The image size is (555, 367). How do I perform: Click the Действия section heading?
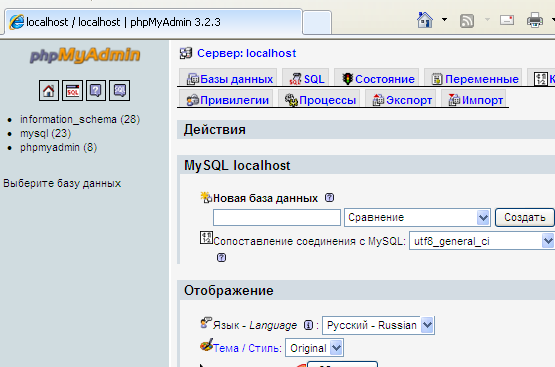tap(214, 130)
